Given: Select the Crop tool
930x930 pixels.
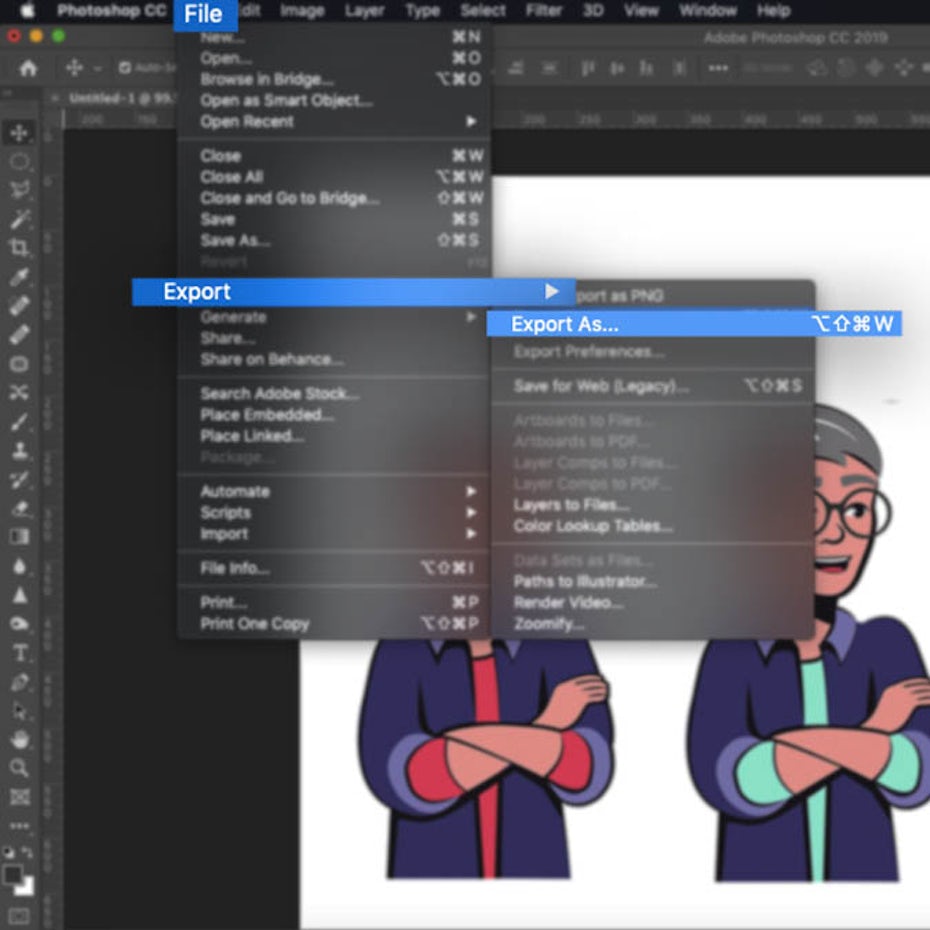Looking at the screenshot, I should [x=19, y=247].
